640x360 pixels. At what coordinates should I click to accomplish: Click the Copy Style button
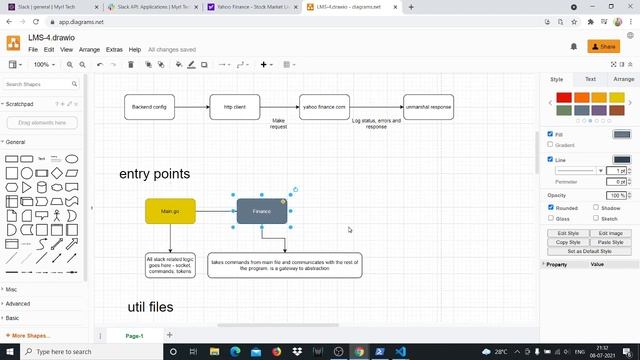[568, 242]
